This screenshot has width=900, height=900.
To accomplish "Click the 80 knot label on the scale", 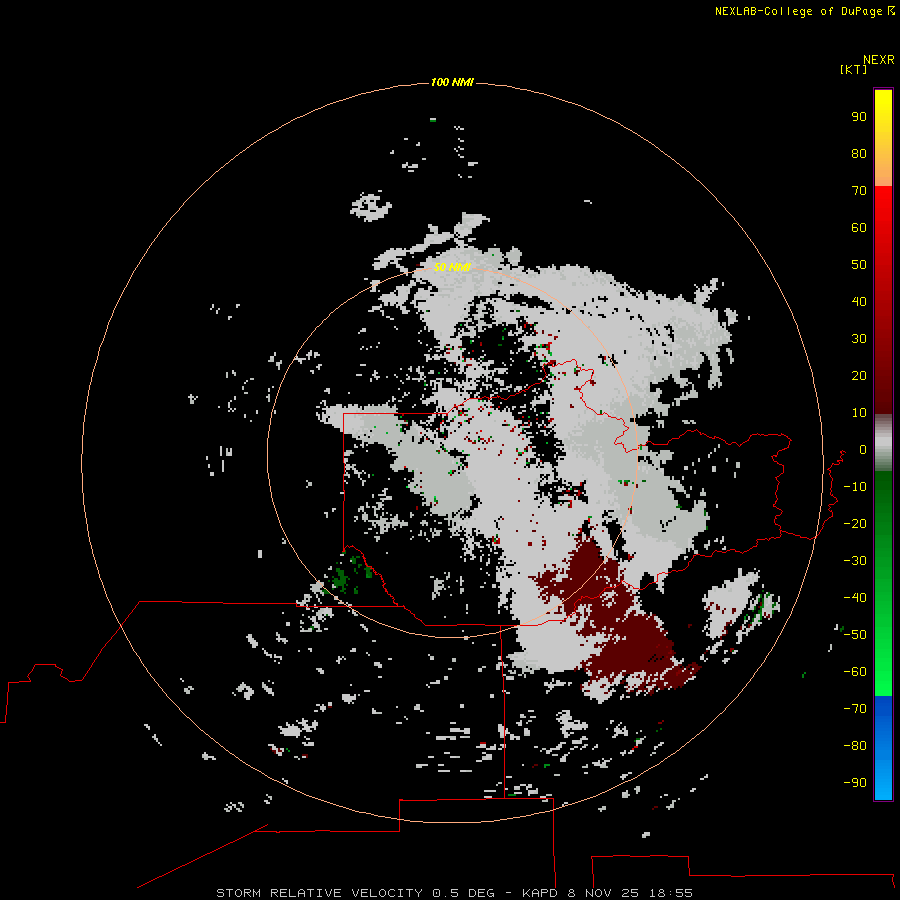I will point(859,153).
